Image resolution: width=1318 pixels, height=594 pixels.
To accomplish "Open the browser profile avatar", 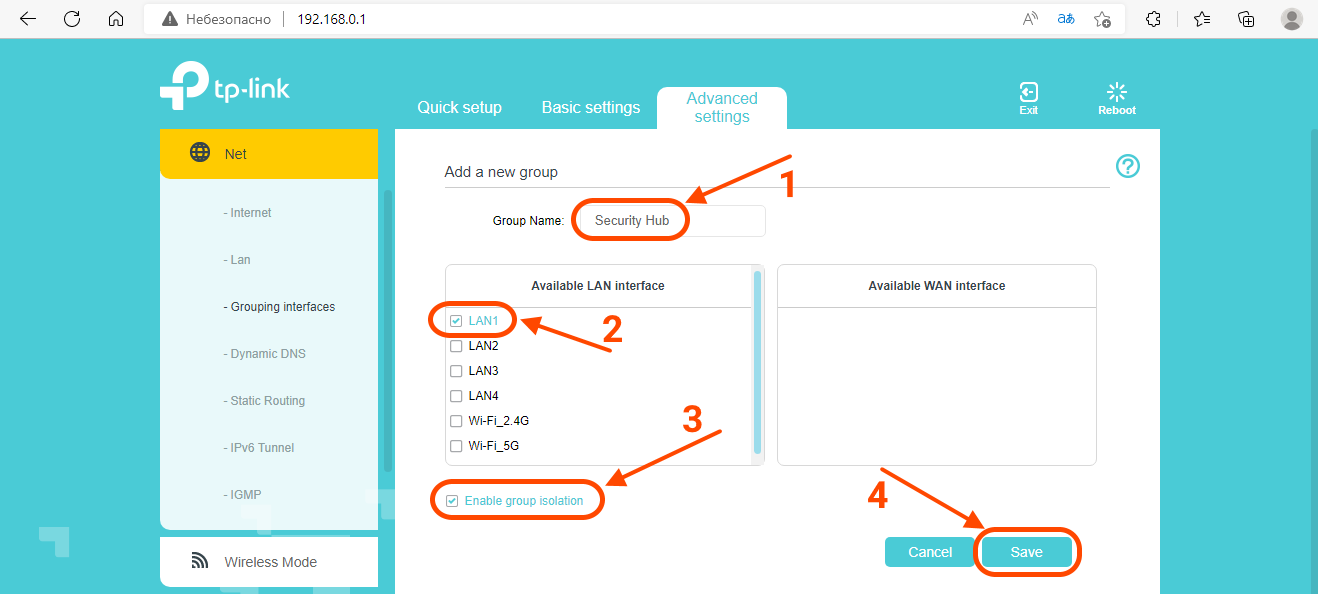I will coord(1292,19).
